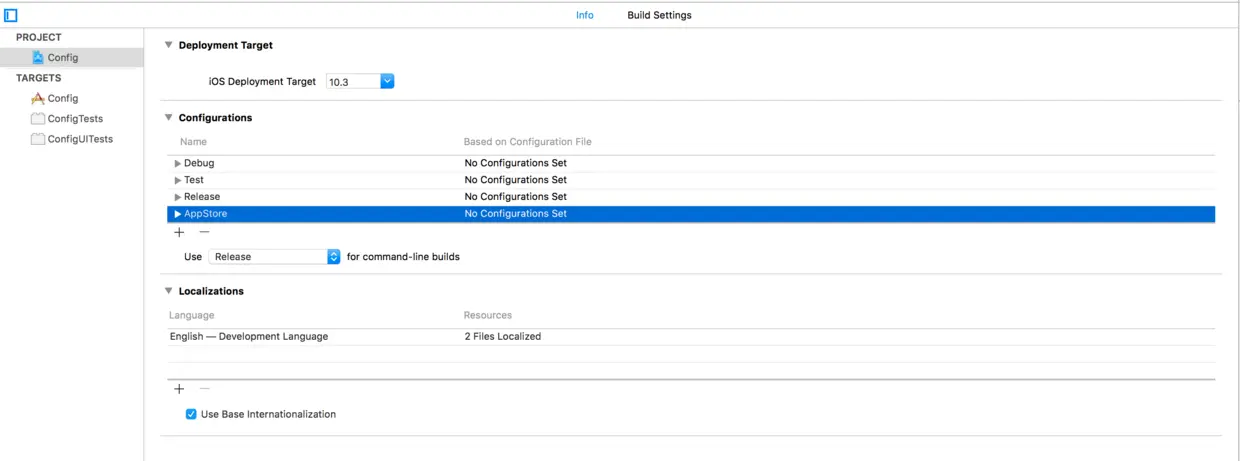1240x461 pixels.
Task: Expand the AppStore configuration row
Action: [178, 214]
